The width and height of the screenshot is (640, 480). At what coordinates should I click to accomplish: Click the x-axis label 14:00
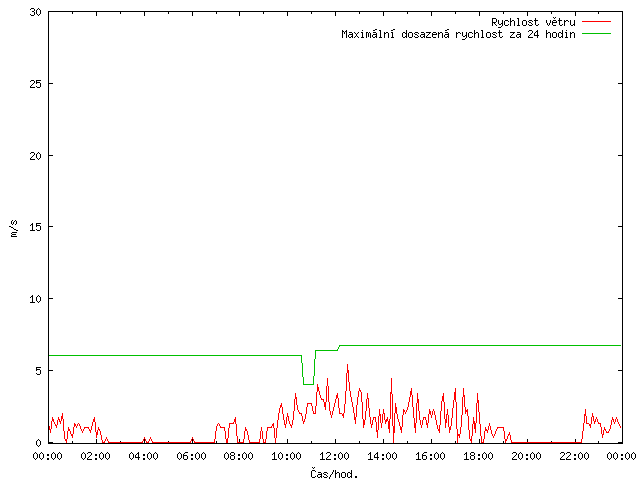point(382,456)
